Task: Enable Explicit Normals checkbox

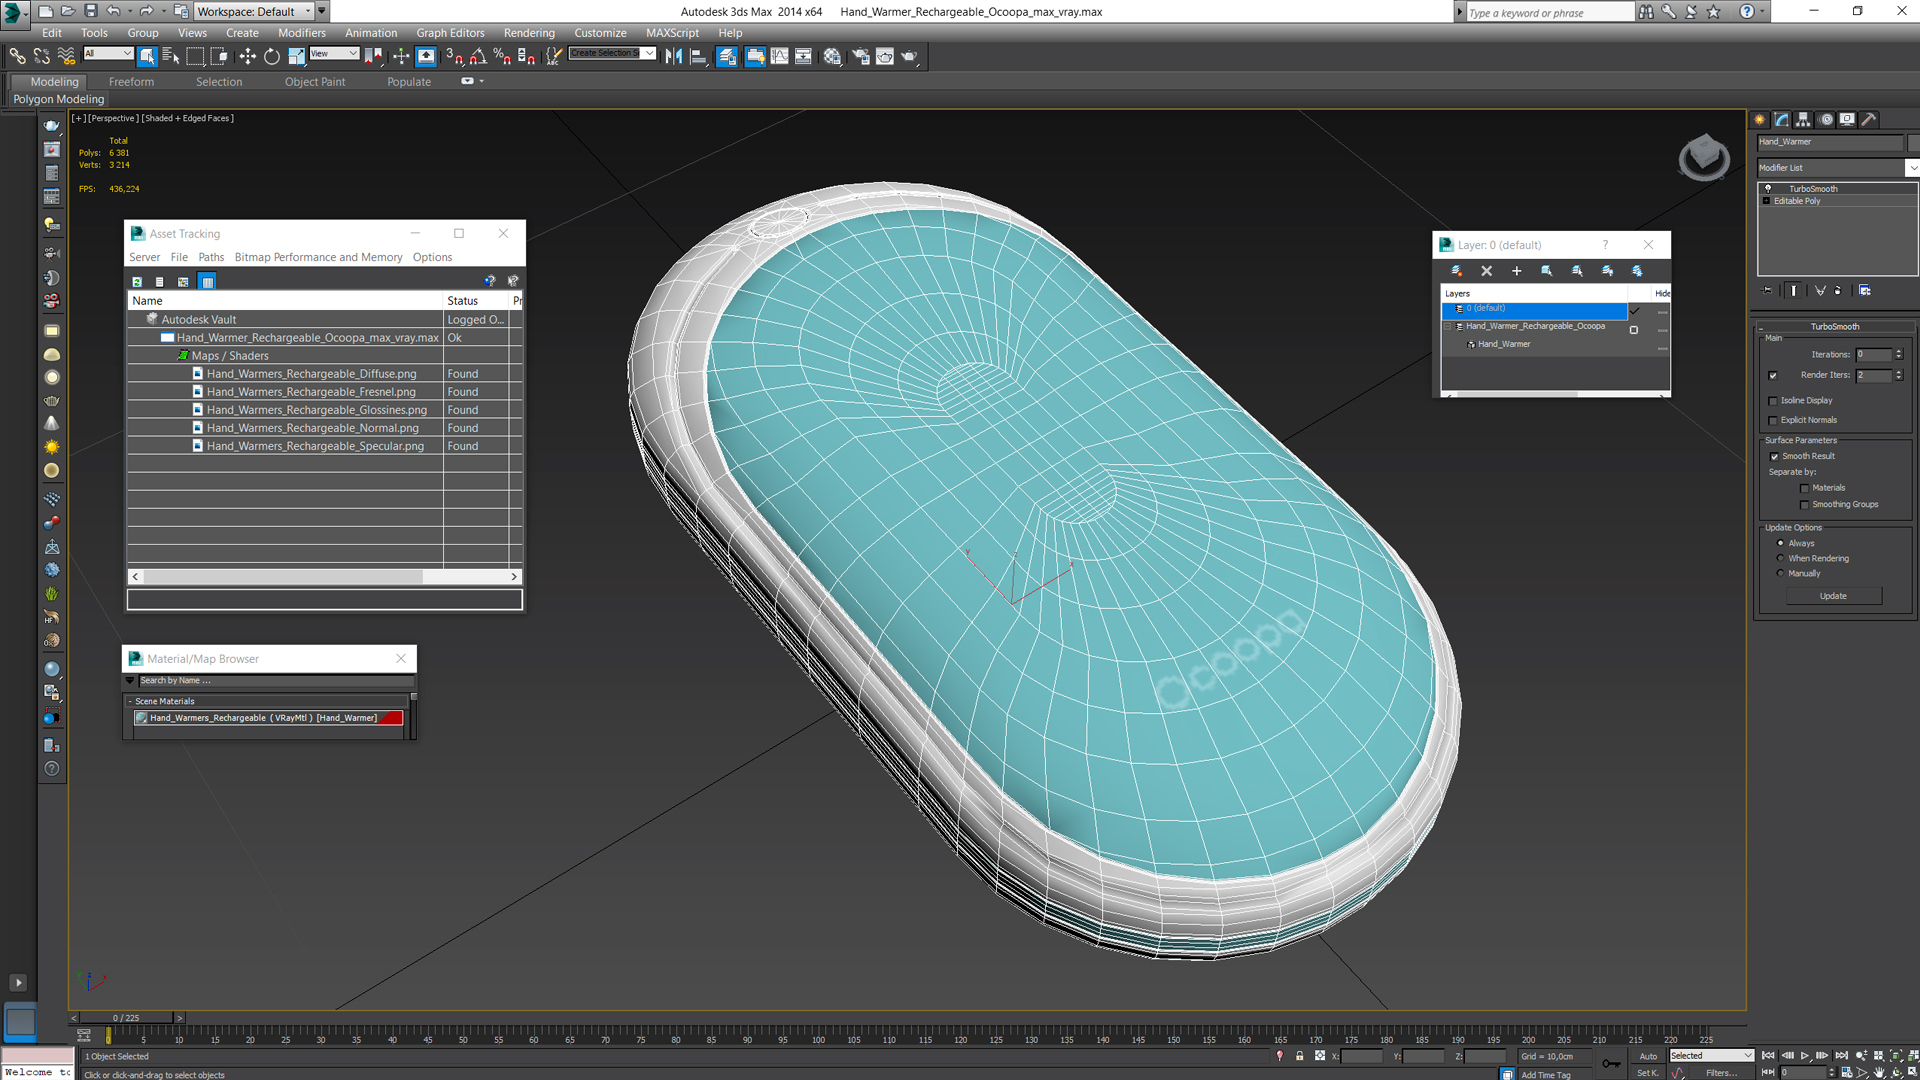Action: tap(1773, 421)
